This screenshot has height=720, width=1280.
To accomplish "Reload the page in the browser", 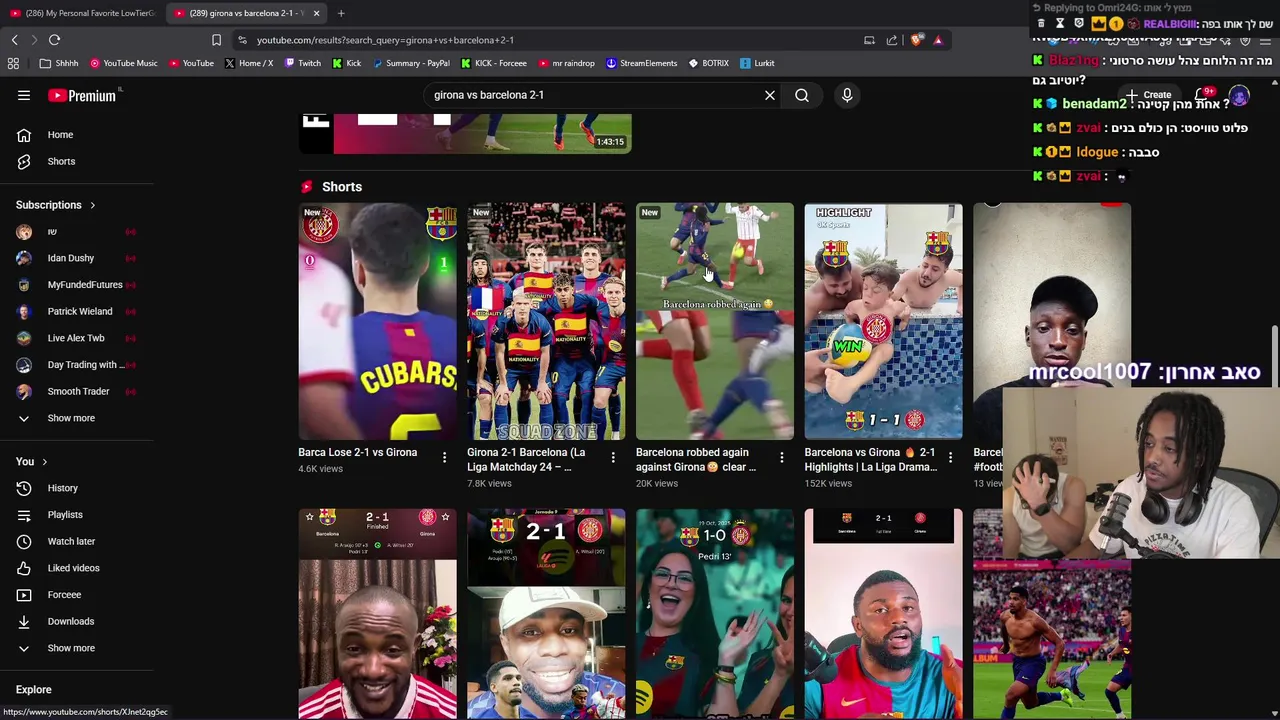I will tap(54, 40).
